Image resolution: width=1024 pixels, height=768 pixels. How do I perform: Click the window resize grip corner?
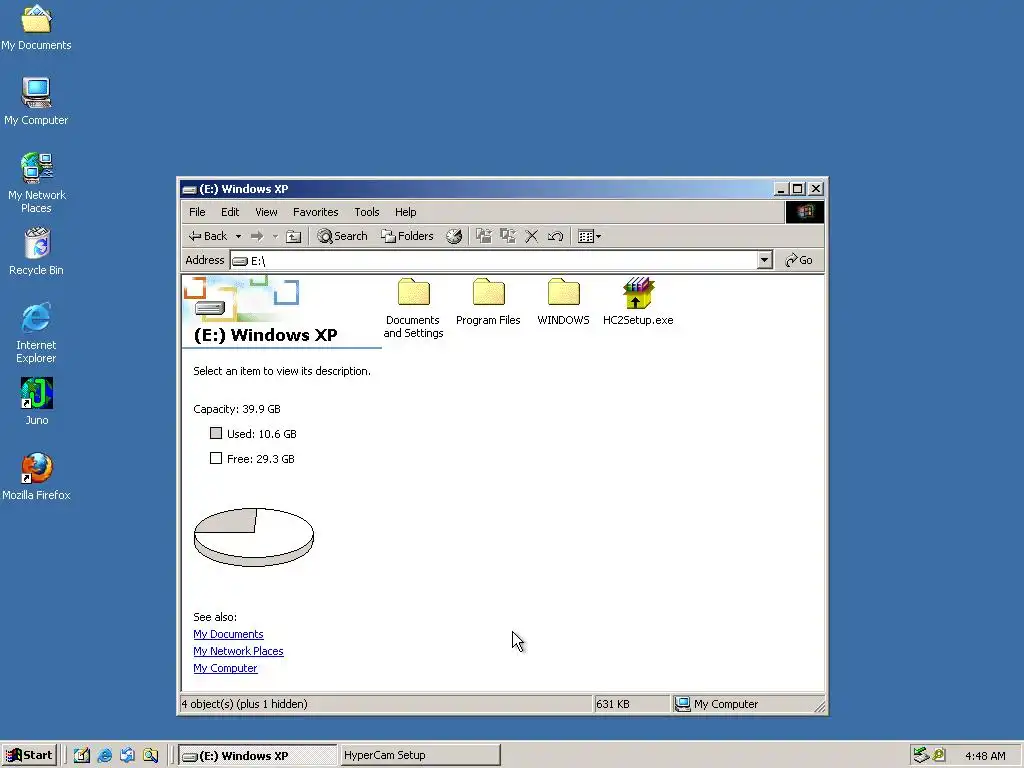click(820, 707)
